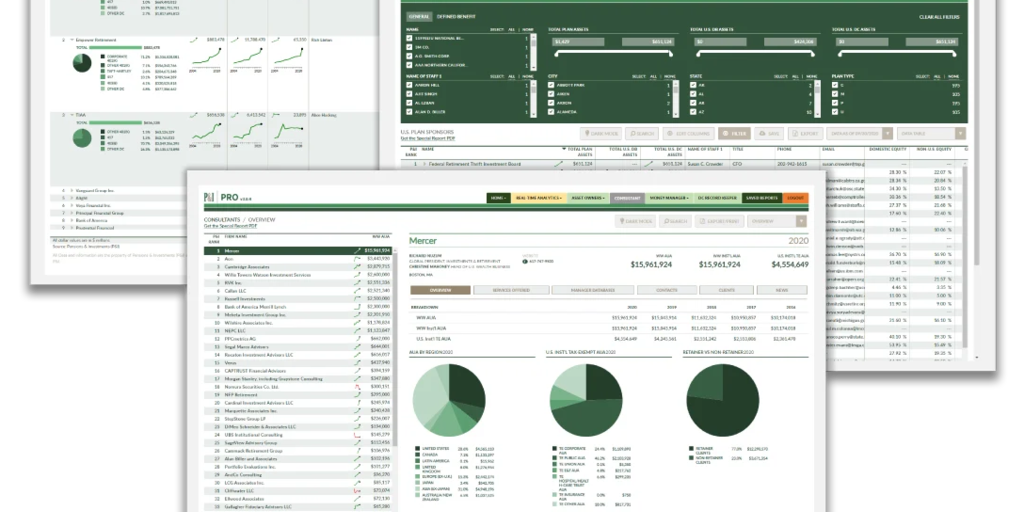1024x512 pixels.
Task: Open the Data As Of date dropdown
Action: point(859,133)
